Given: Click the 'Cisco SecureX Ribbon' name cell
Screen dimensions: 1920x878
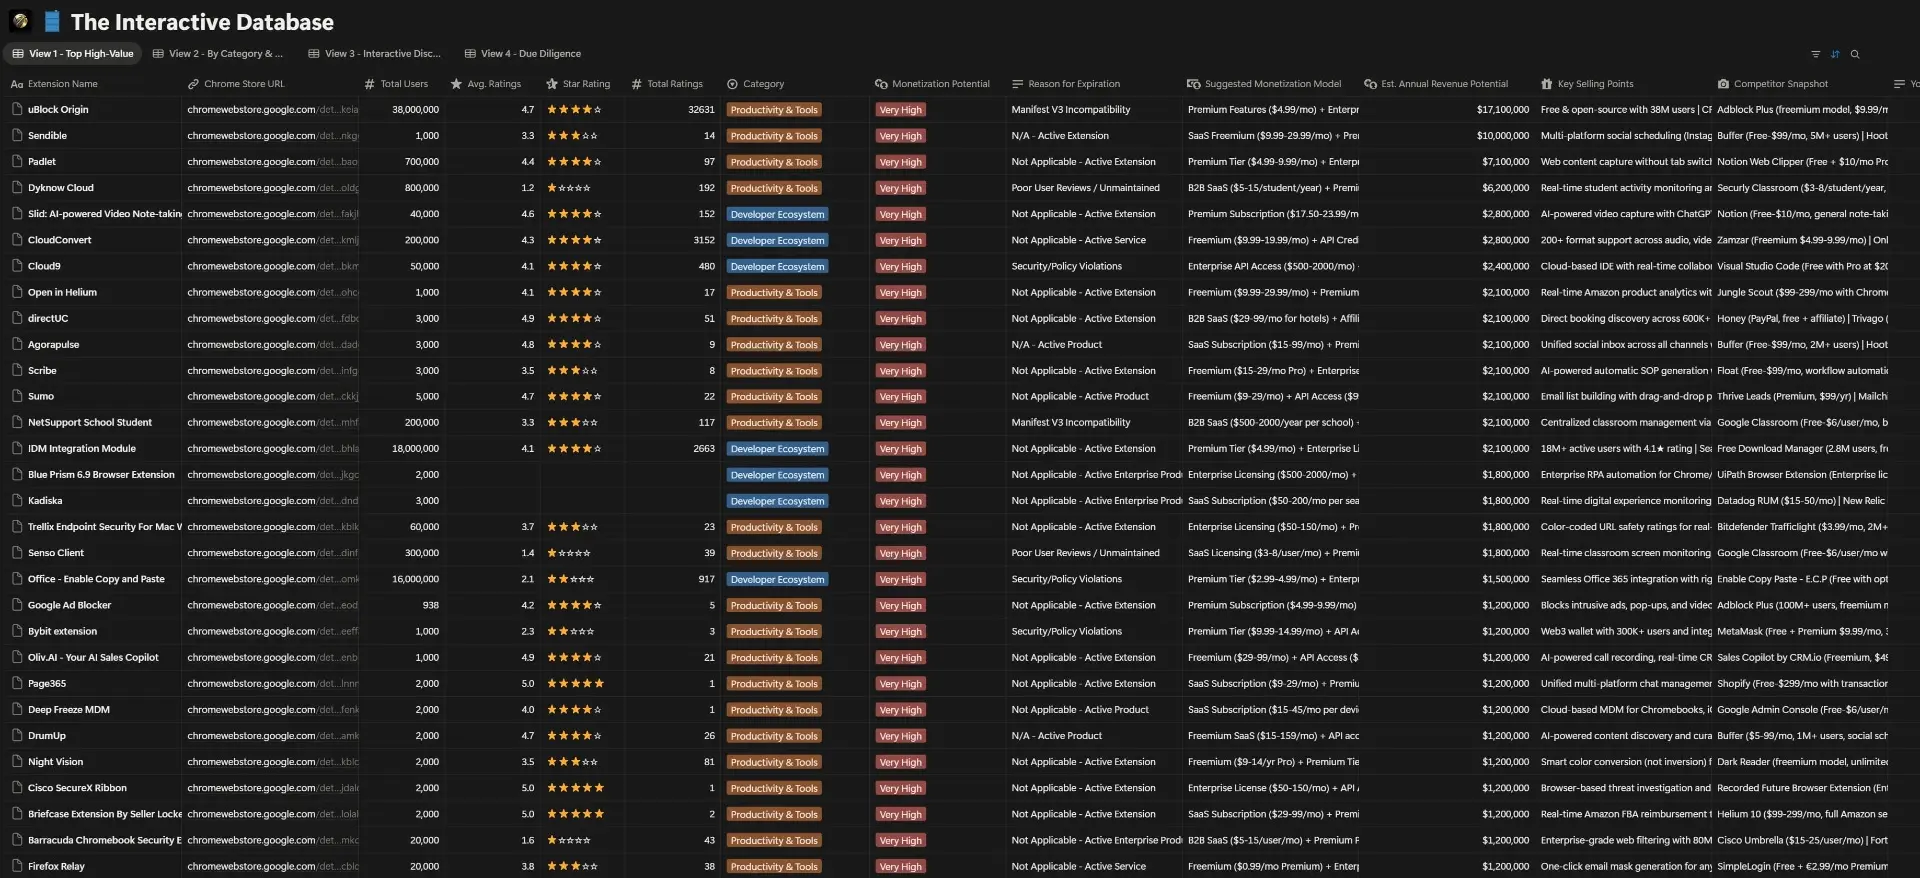Looking at the screenshot, I should point(77,787).
